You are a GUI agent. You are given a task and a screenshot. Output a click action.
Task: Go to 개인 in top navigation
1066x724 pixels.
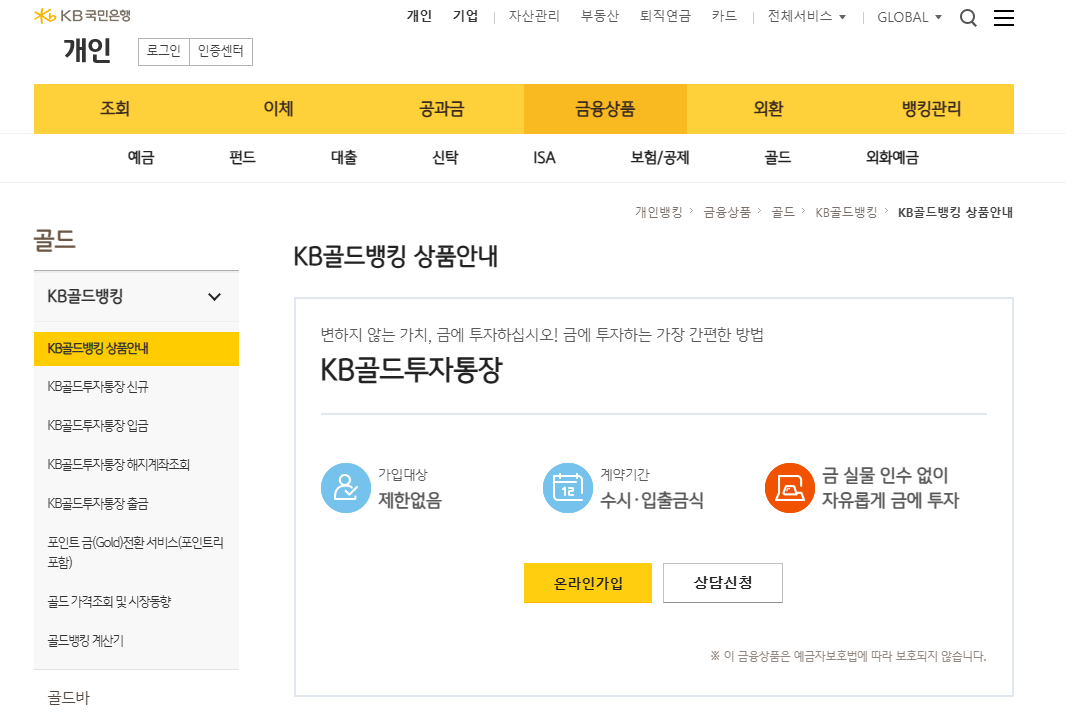coord(419,16)
